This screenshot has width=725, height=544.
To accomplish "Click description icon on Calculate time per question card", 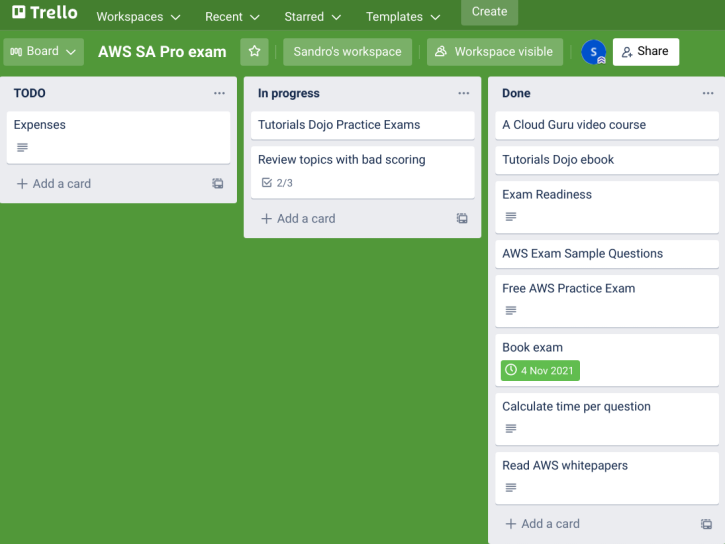I will 510,428.
